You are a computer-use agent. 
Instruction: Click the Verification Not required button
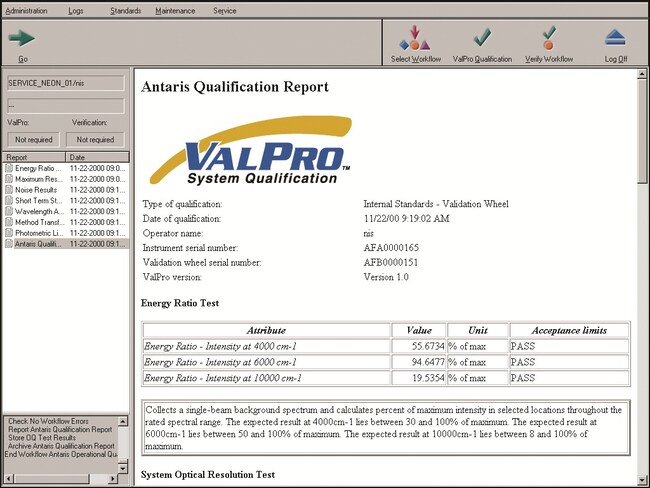coord(95,140)
